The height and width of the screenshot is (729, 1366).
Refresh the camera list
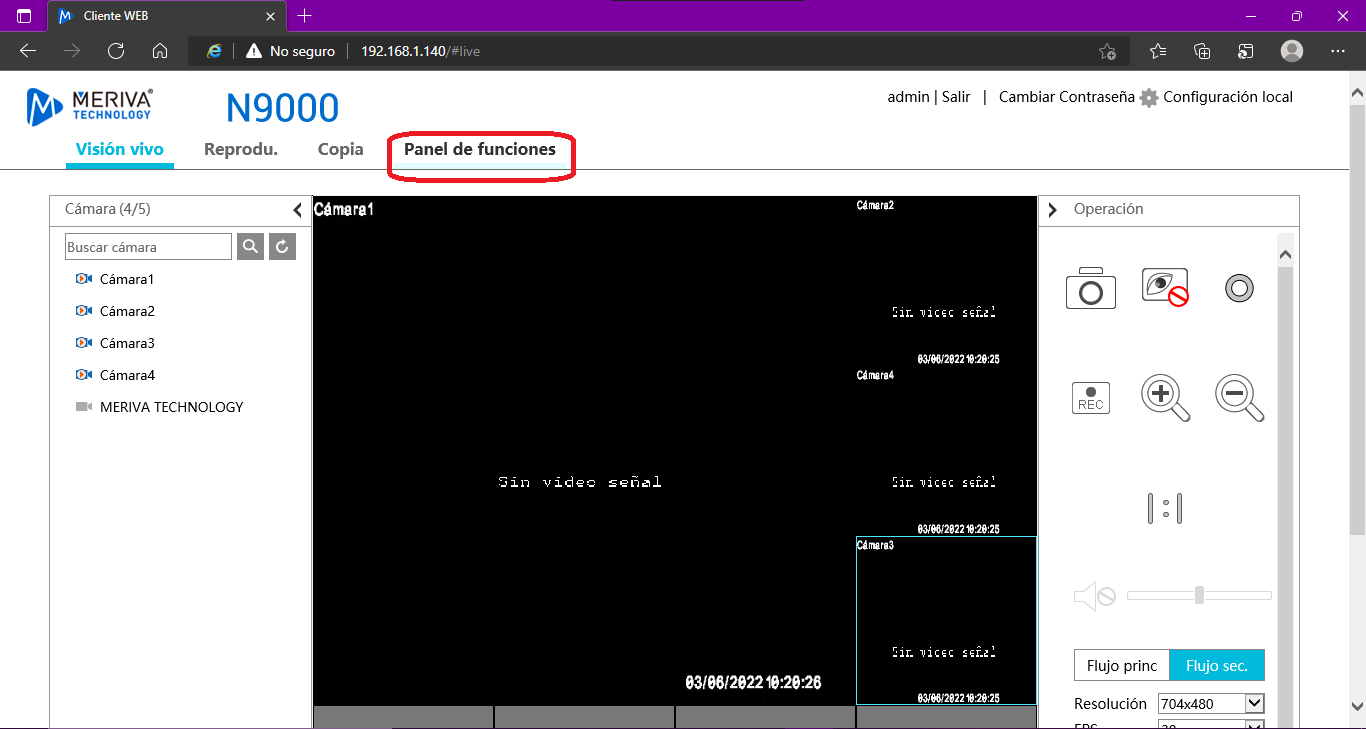(x=283, y=247)
